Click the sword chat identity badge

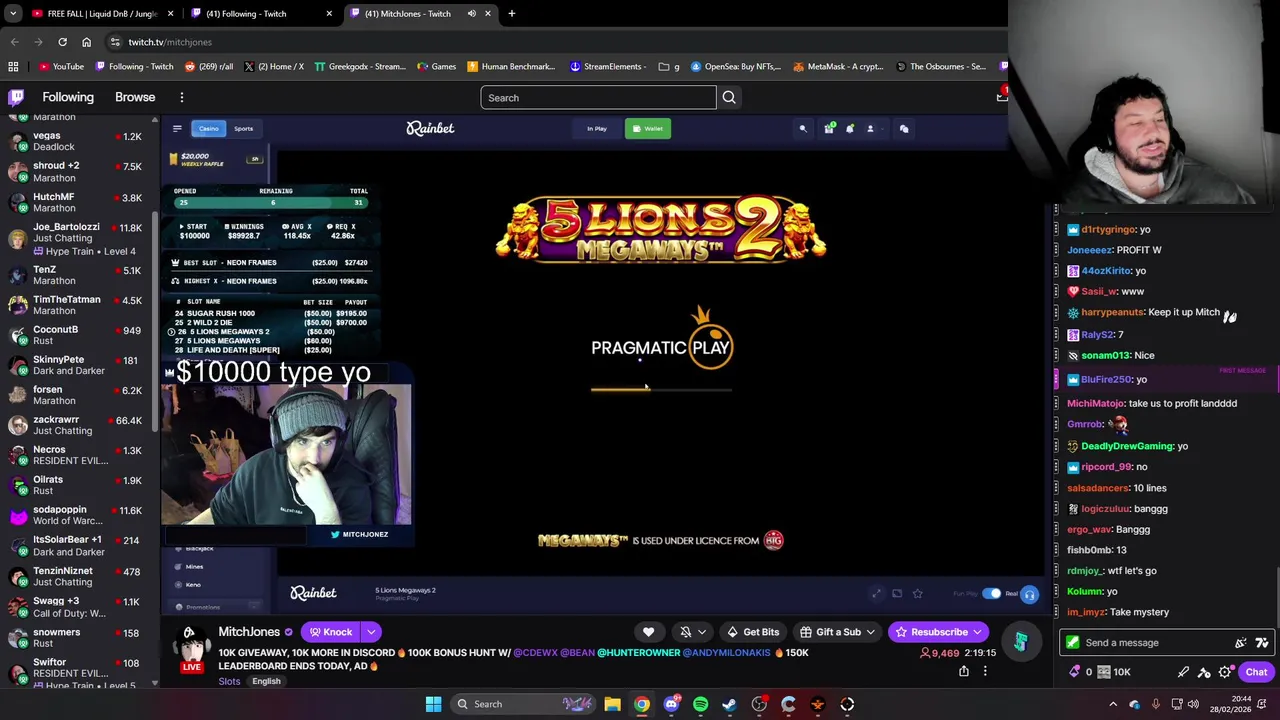click(1072, 643)
